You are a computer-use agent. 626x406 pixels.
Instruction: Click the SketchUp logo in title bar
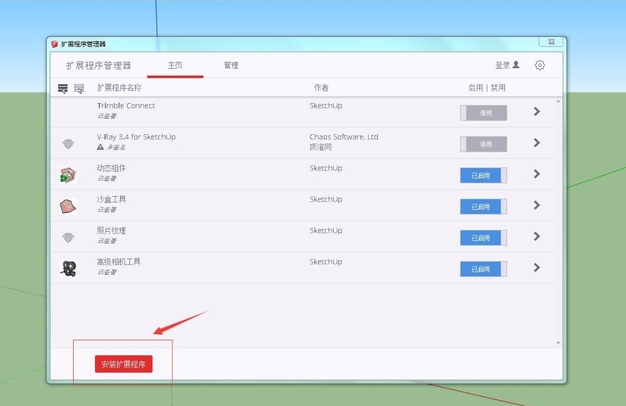tap(55, 44)
